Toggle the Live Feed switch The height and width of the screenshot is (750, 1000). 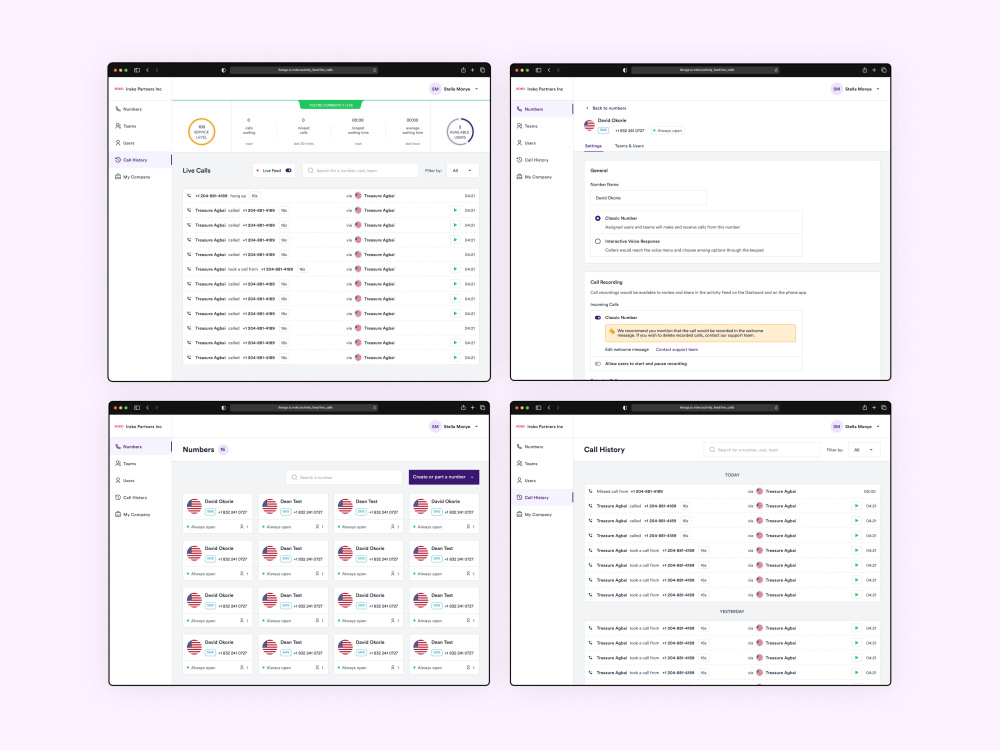coord(289,170)
